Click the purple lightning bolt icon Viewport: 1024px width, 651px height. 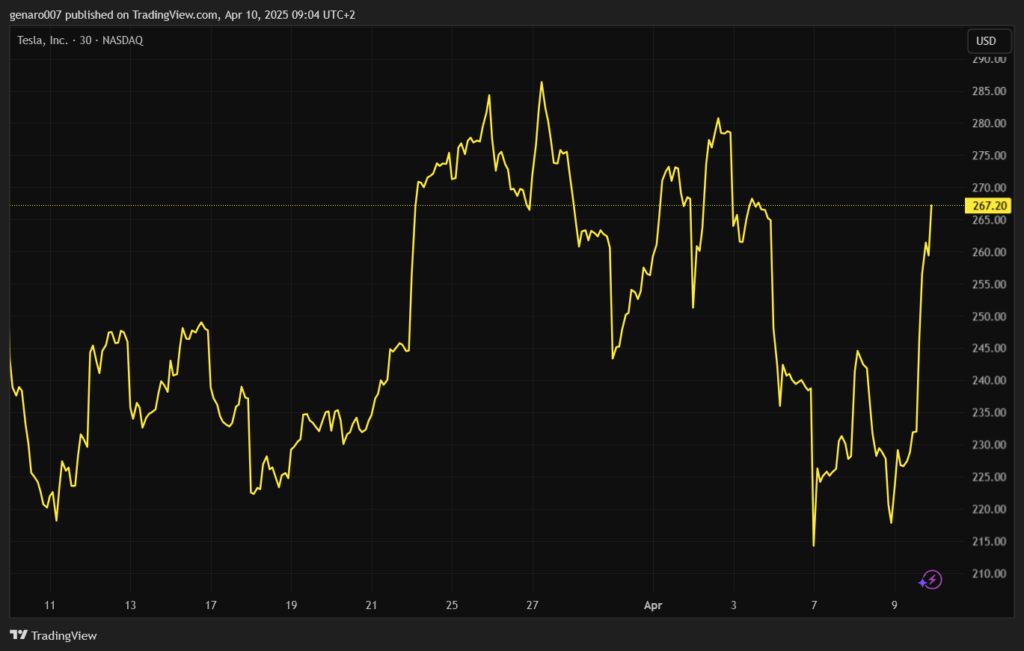(x=931, y=579)
